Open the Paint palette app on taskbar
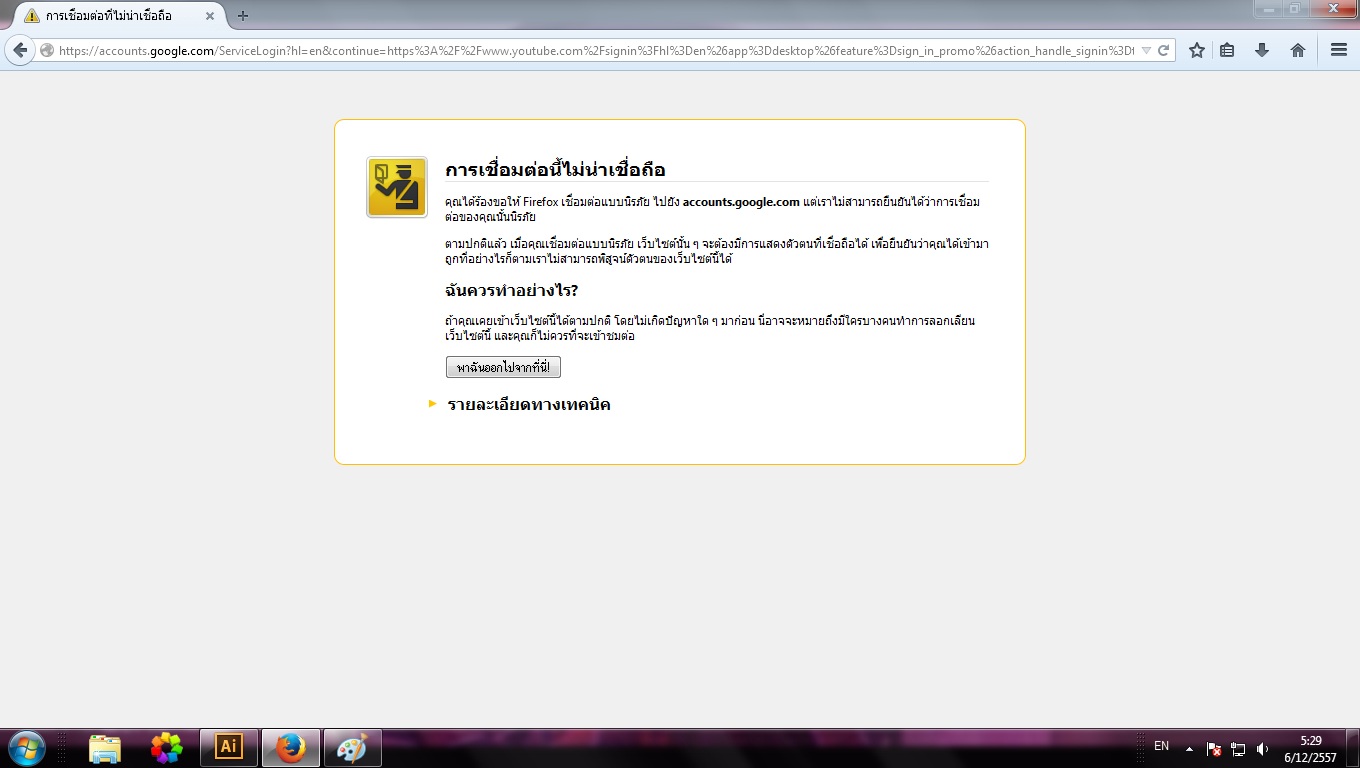1360x768 pixels. [352, 747]
